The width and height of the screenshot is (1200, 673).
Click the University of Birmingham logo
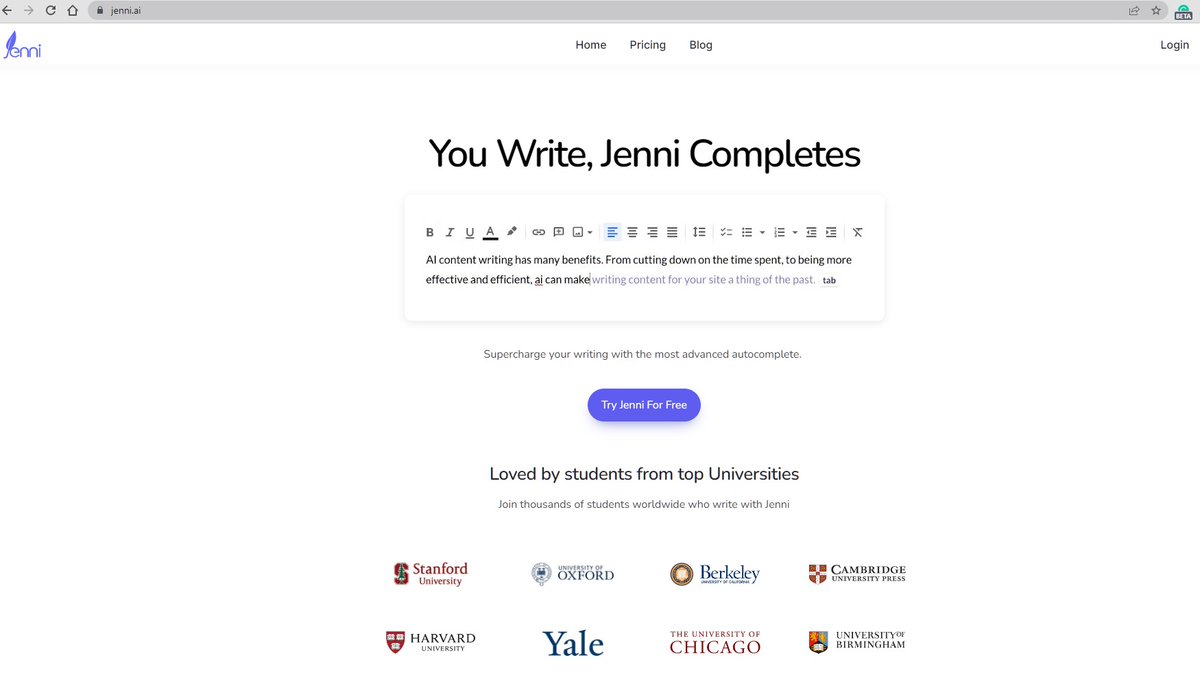click(x=857, y=641)
